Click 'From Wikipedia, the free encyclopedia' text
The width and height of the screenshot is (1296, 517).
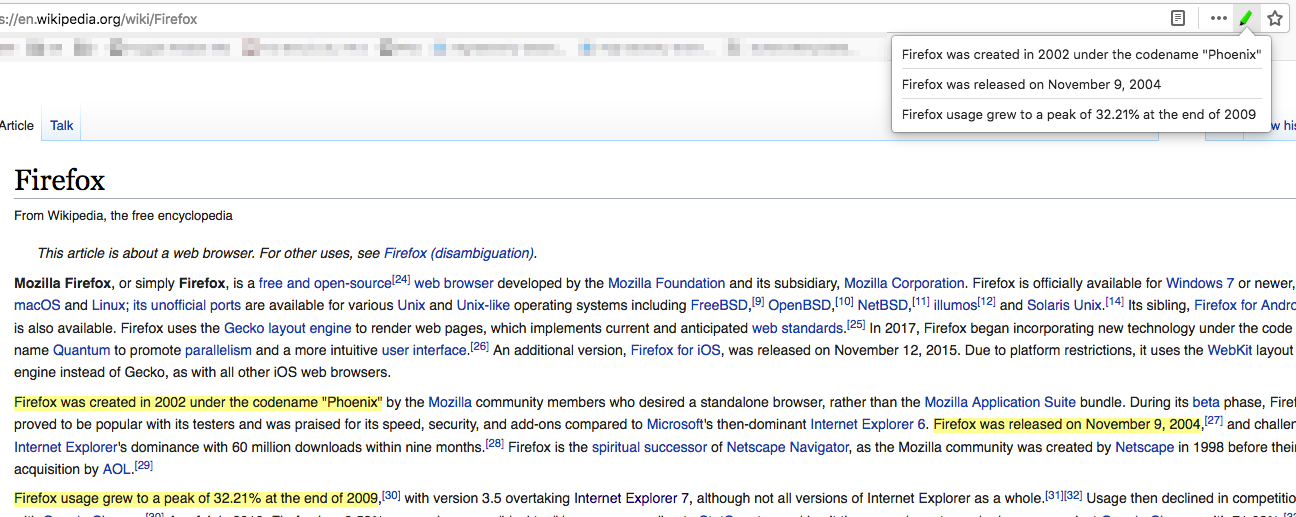[x=123, y=215]
